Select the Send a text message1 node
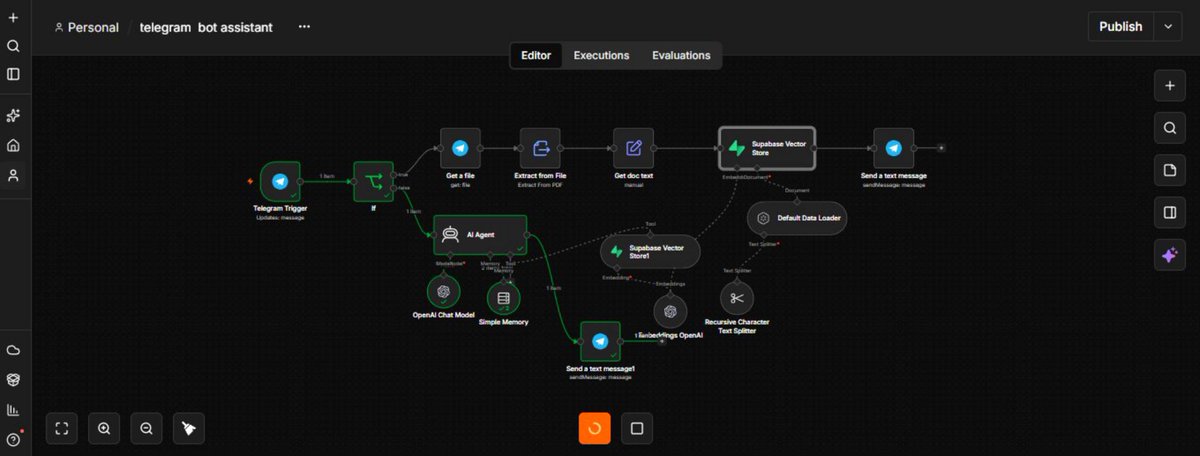This screenshot has height=456, width=1200. point(600,341)
